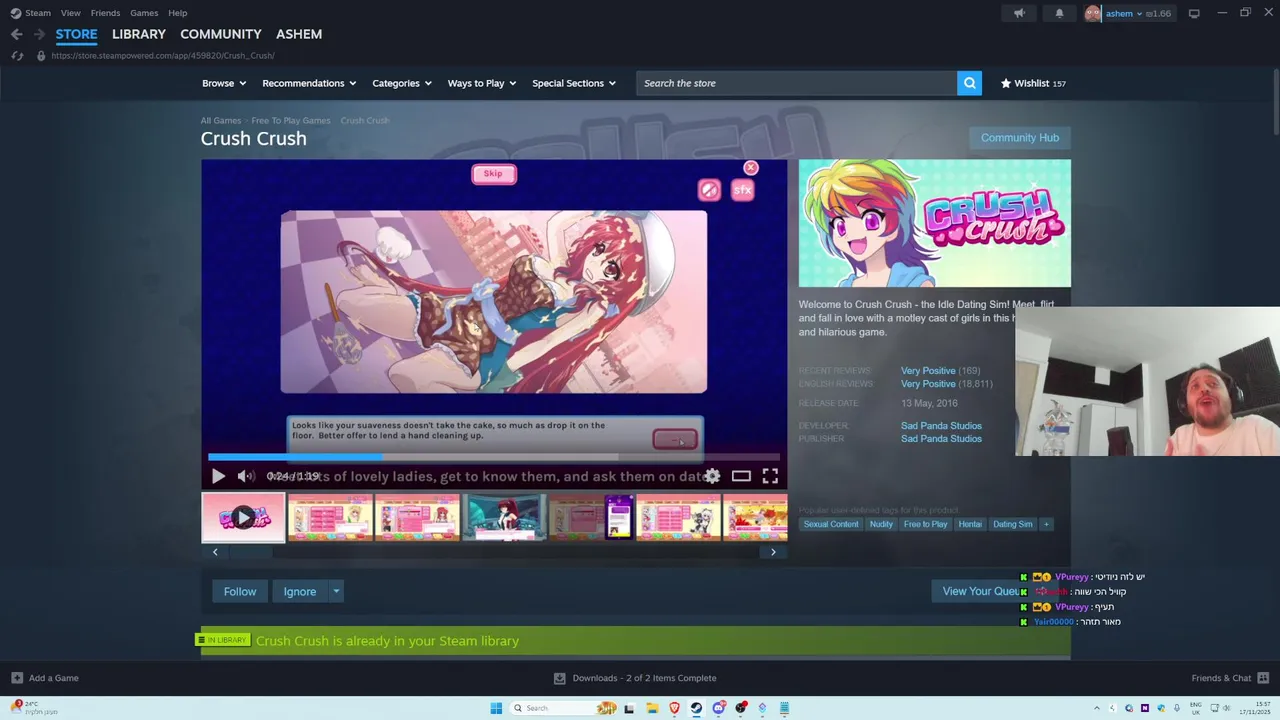Click the Free To Play Games breadcrumb
This screenshot has width=1280, height=720.
291,120
